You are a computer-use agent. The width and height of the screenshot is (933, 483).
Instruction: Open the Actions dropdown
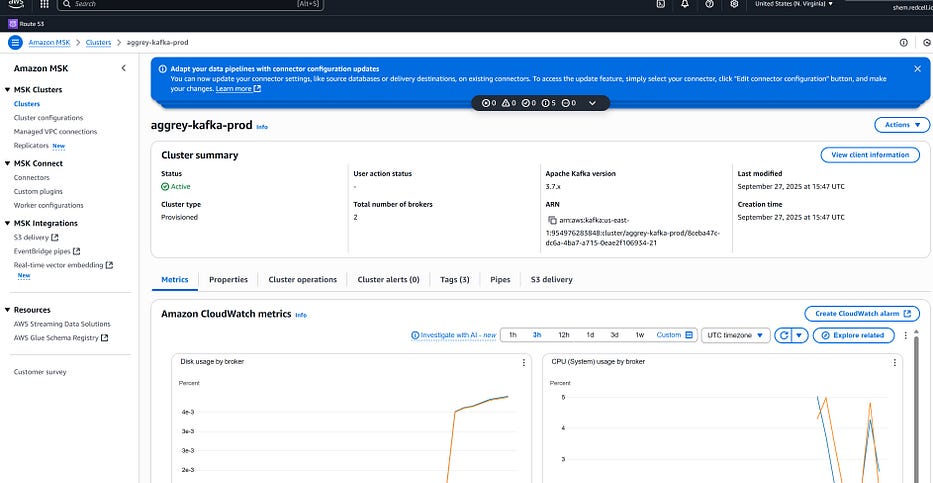pyautogui.click(x=901, y=125)
